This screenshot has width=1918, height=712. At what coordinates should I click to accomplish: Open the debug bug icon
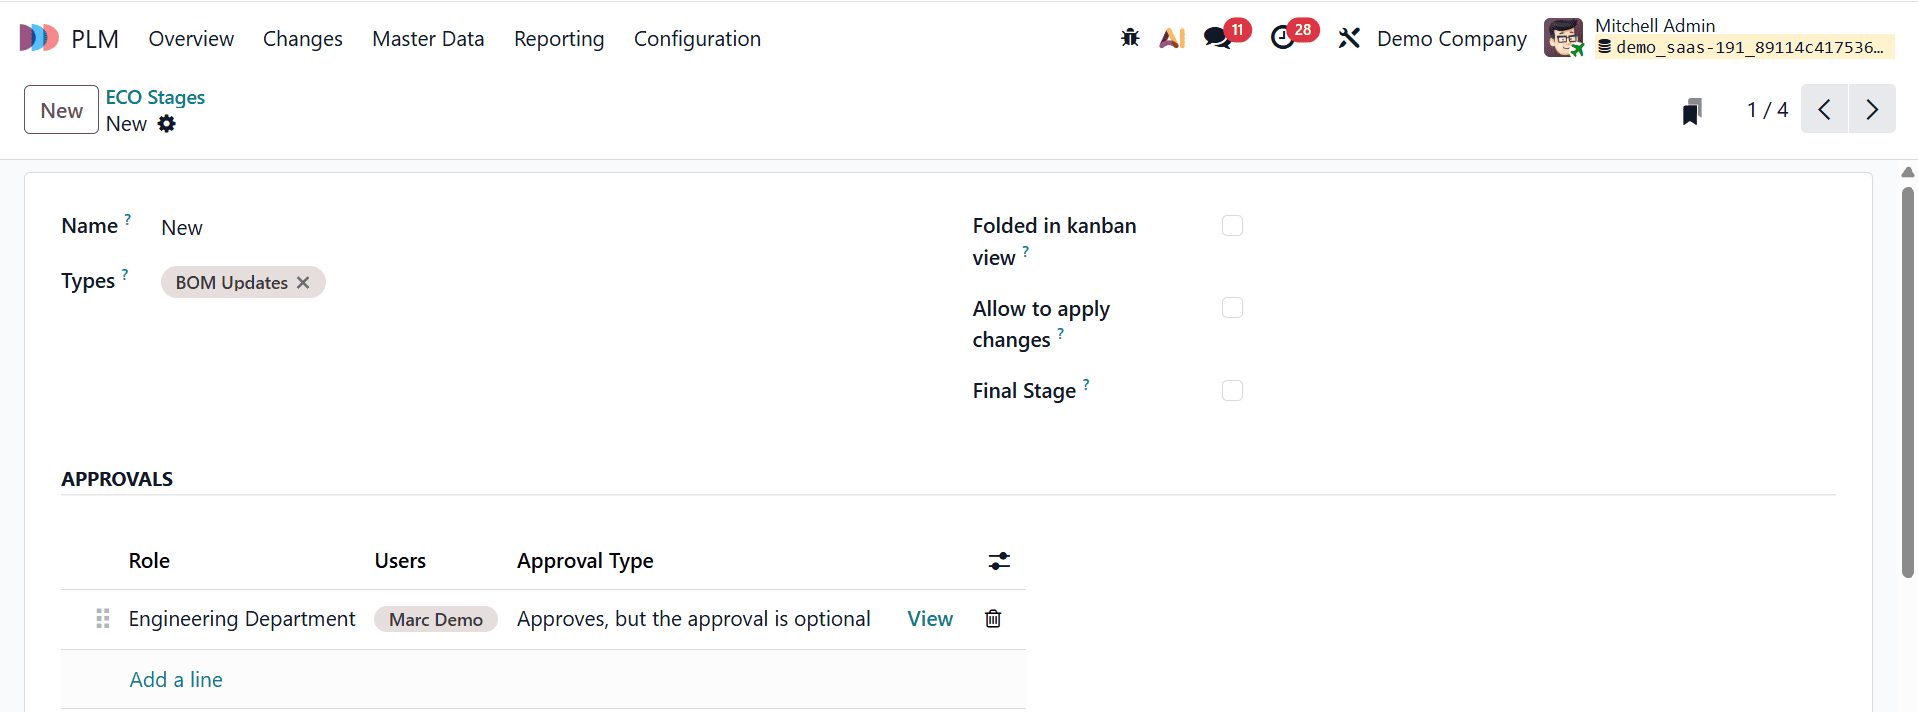pos(1129,37)
